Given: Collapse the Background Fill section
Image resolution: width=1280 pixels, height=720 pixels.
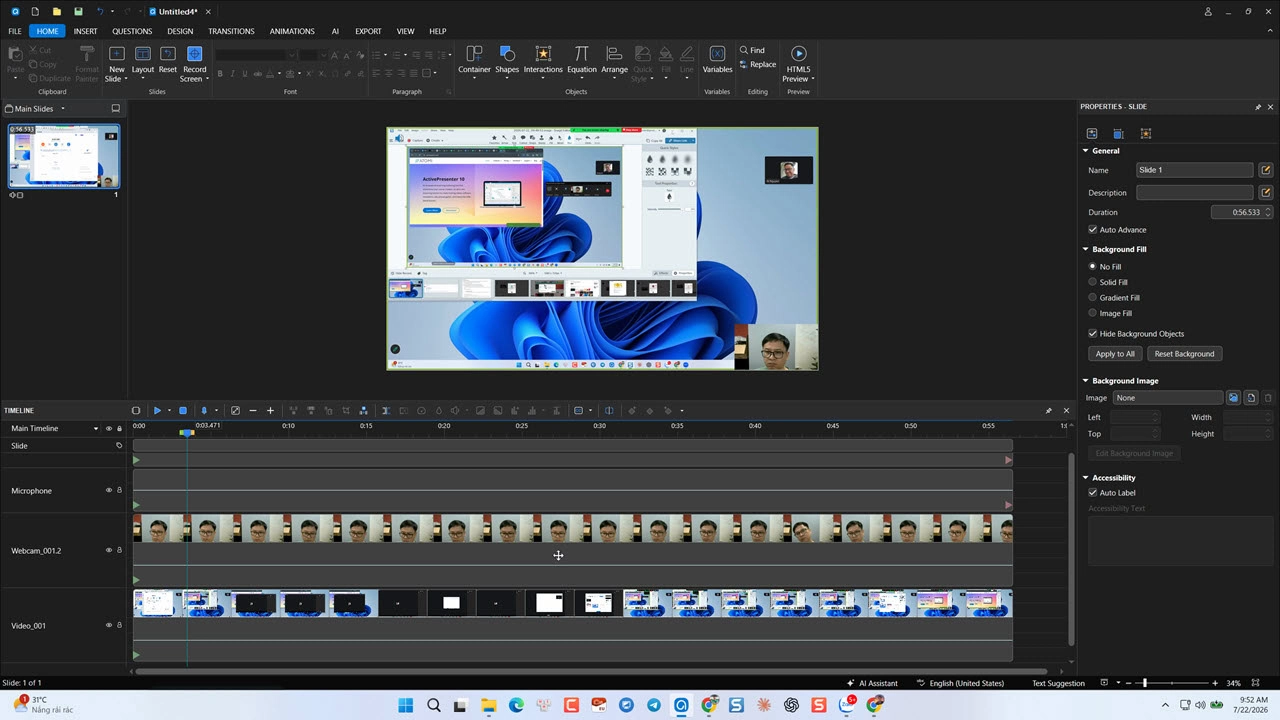Looking at the screenshot, I should (x=1086, y=249).
